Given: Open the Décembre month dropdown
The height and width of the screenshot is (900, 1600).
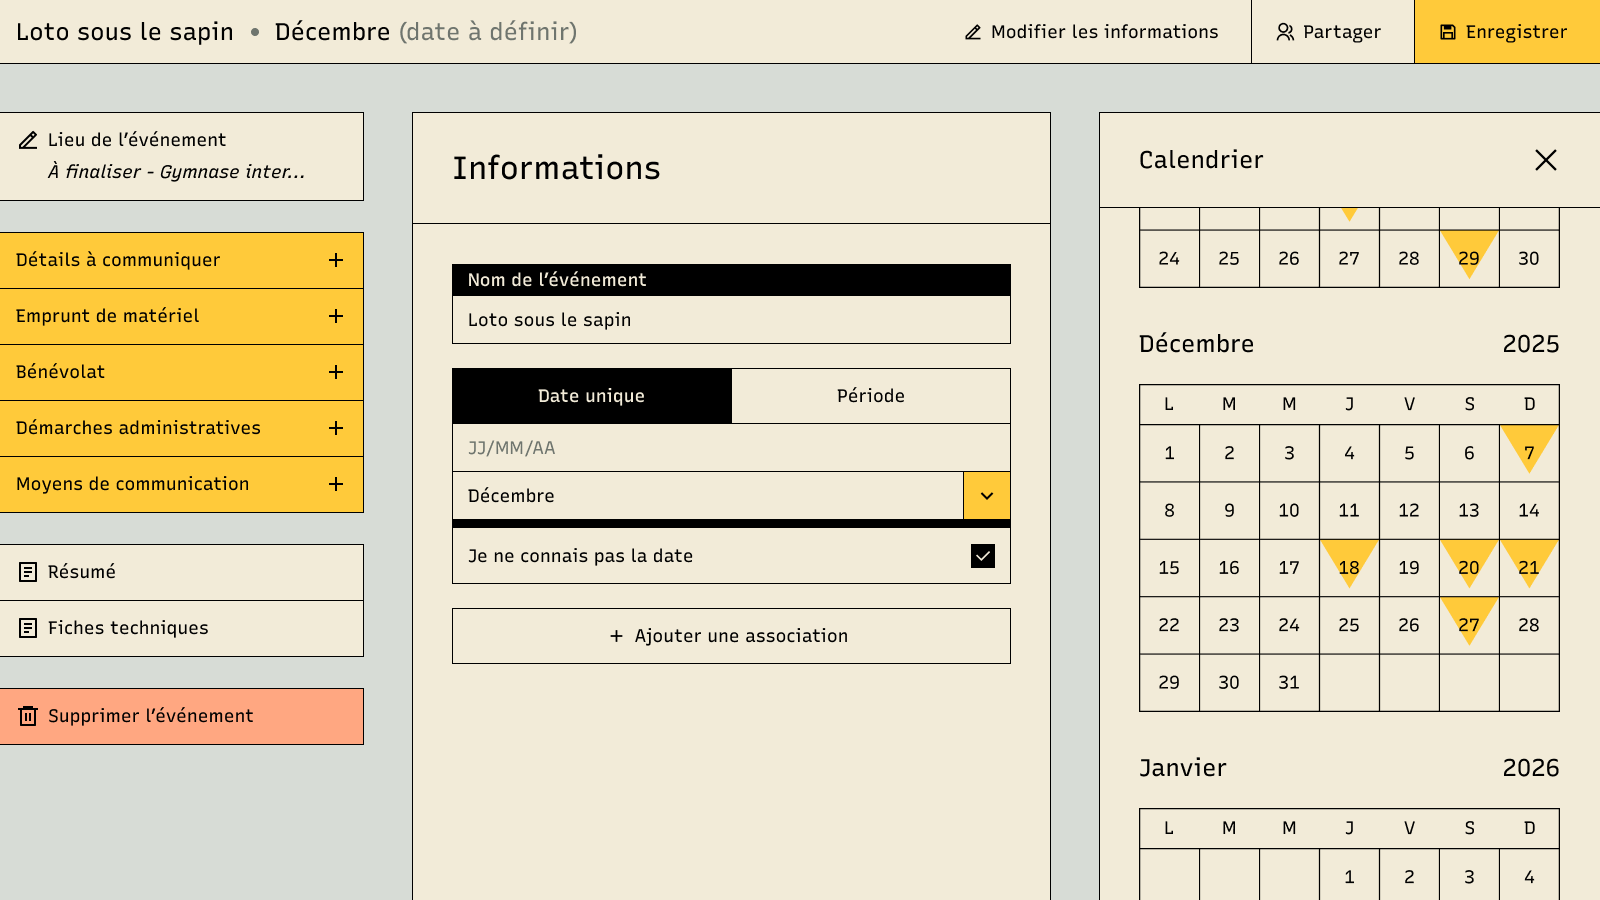Looking at the screenshot, I should click(986, 496).
